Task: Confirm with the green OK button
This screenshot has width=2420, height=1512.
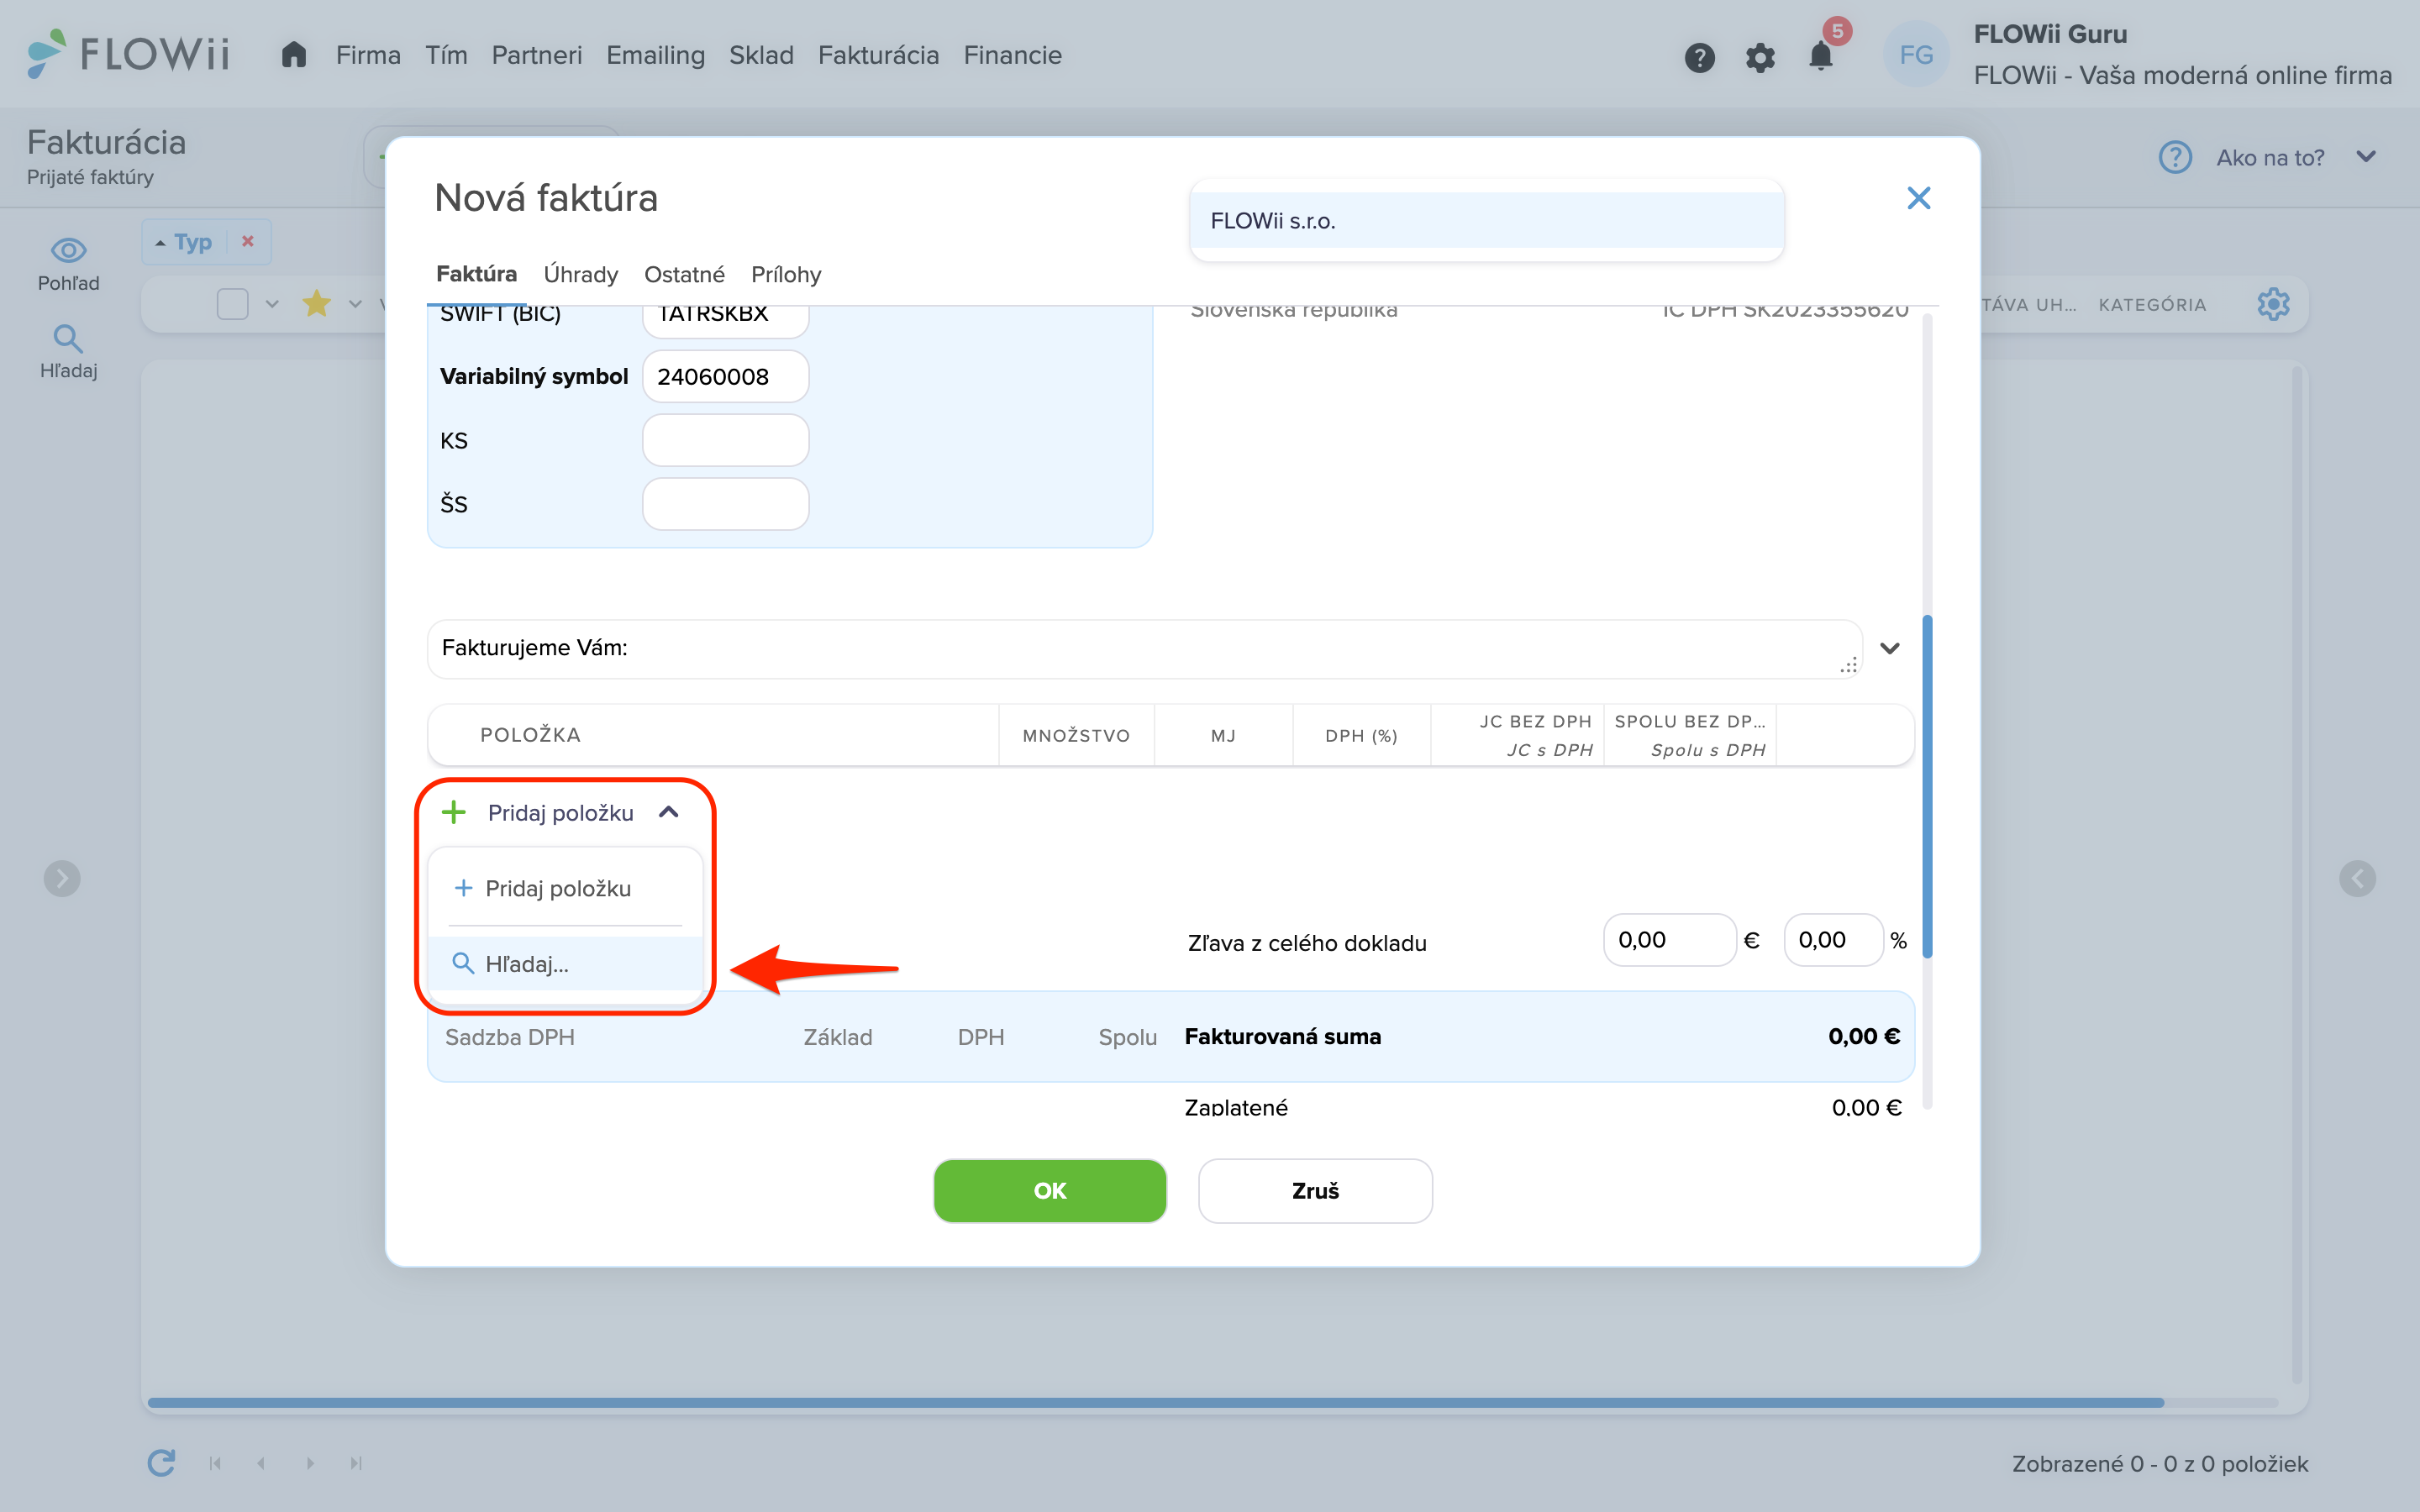Action: (x=1050, y=1190)
